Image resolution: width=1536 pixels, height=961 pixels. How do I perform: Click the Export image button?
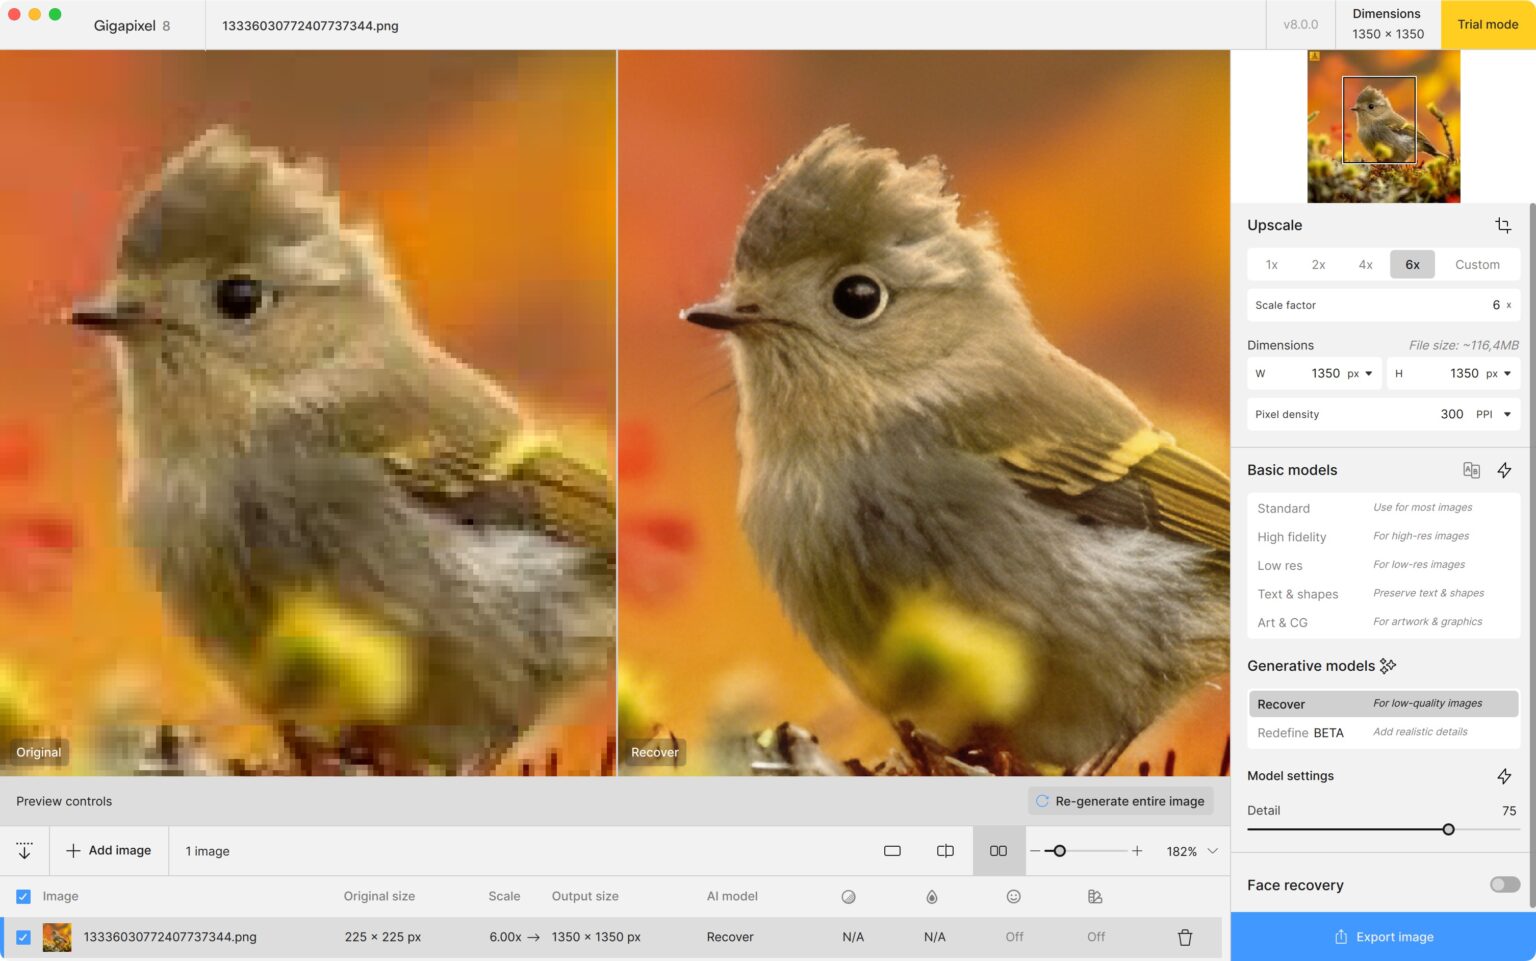tap(1383, 937)
